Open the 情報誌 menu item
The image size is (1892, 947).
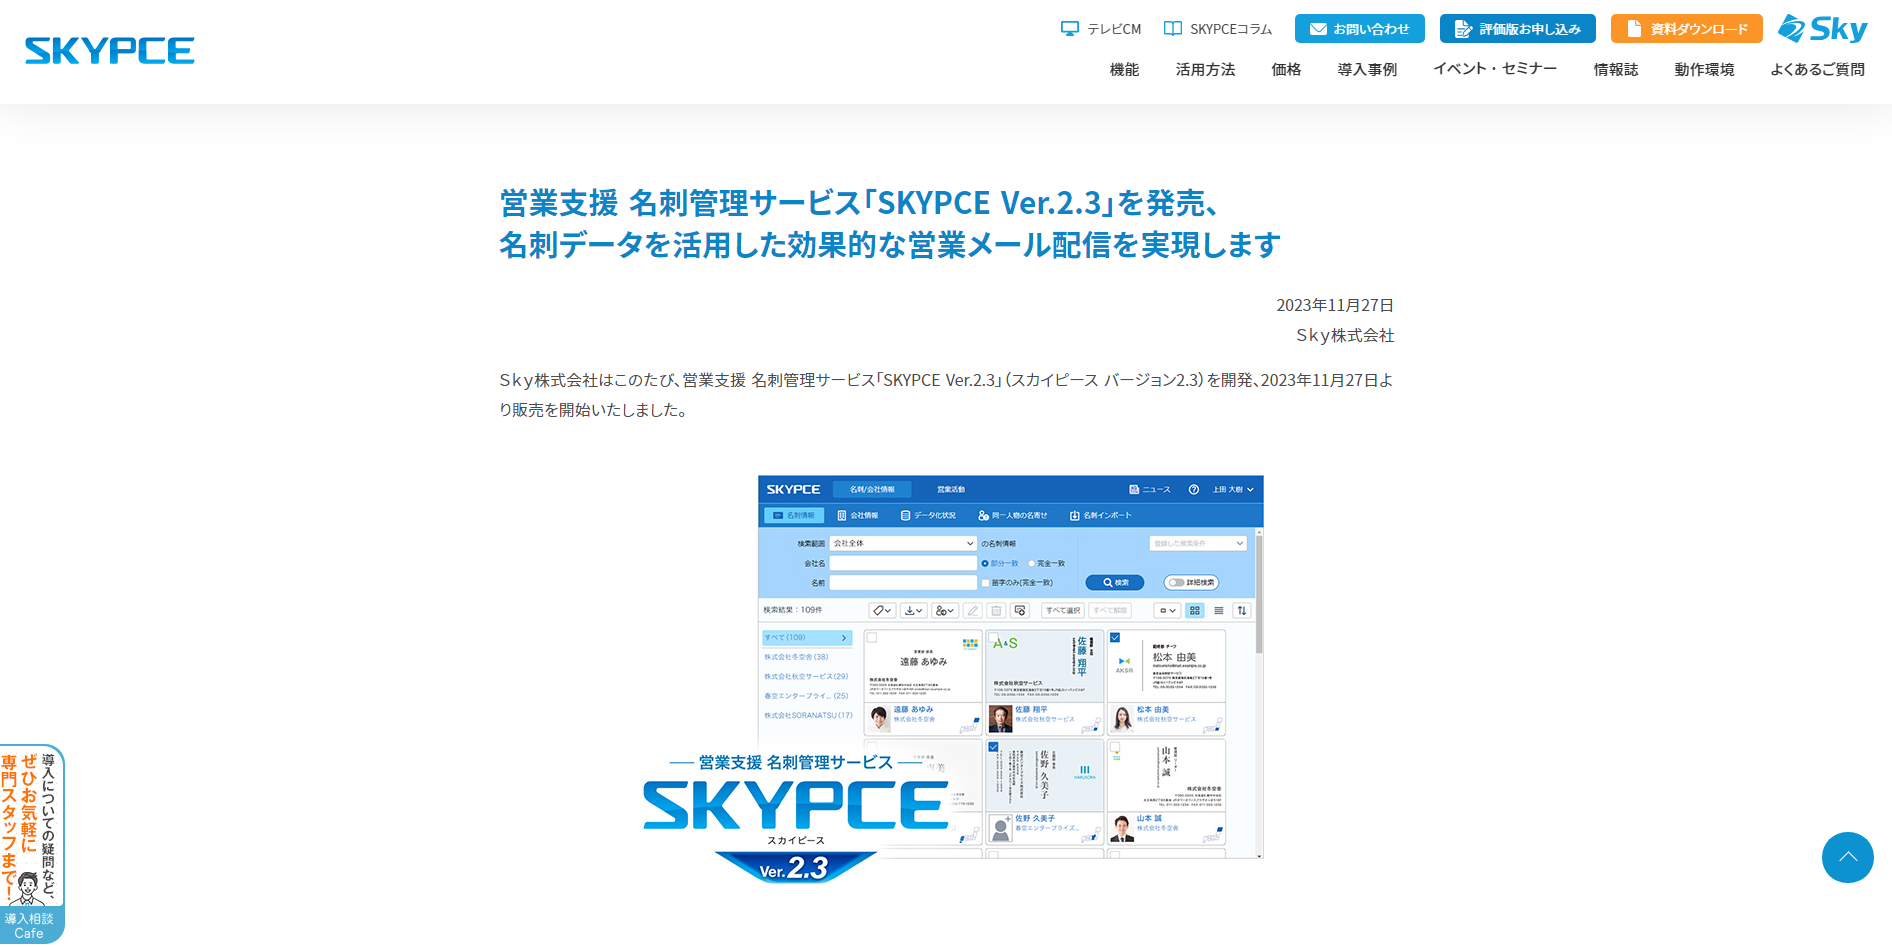[x=1616, y=69]
